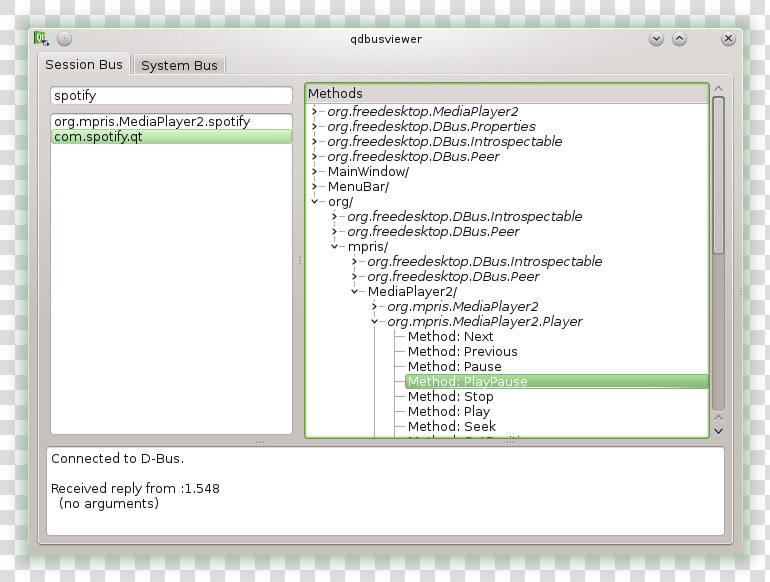The height and width of the screenshot is (582, 770).
Task: Switch to the Session Bus tab
Action: (x=84, y=64)
